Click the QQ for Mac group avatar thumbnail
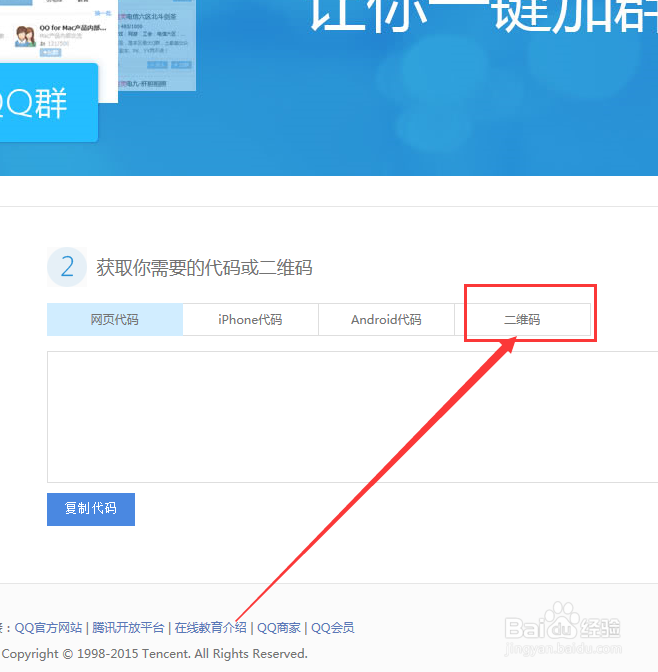658x672 pixels. [25, 36]
